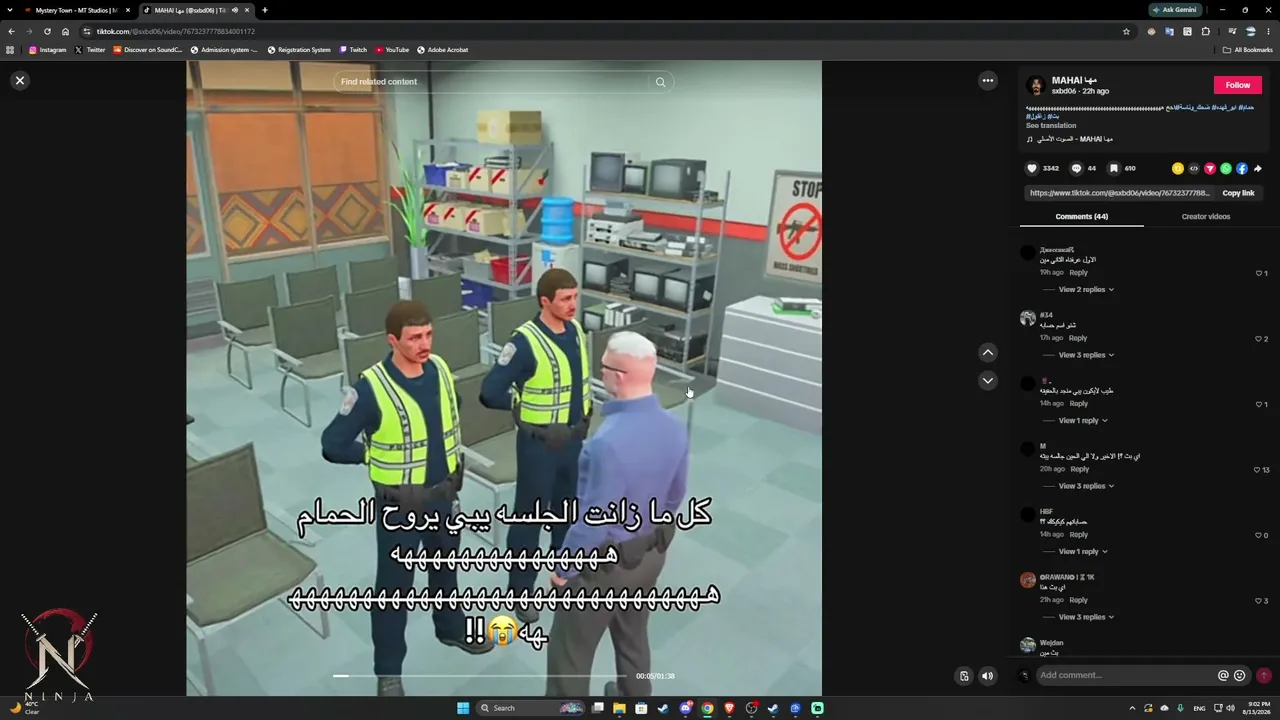This screenshot has height=720, width=1280.
Task: Open comments via the speech bubble icon
Action: [x=1076, y=168]
